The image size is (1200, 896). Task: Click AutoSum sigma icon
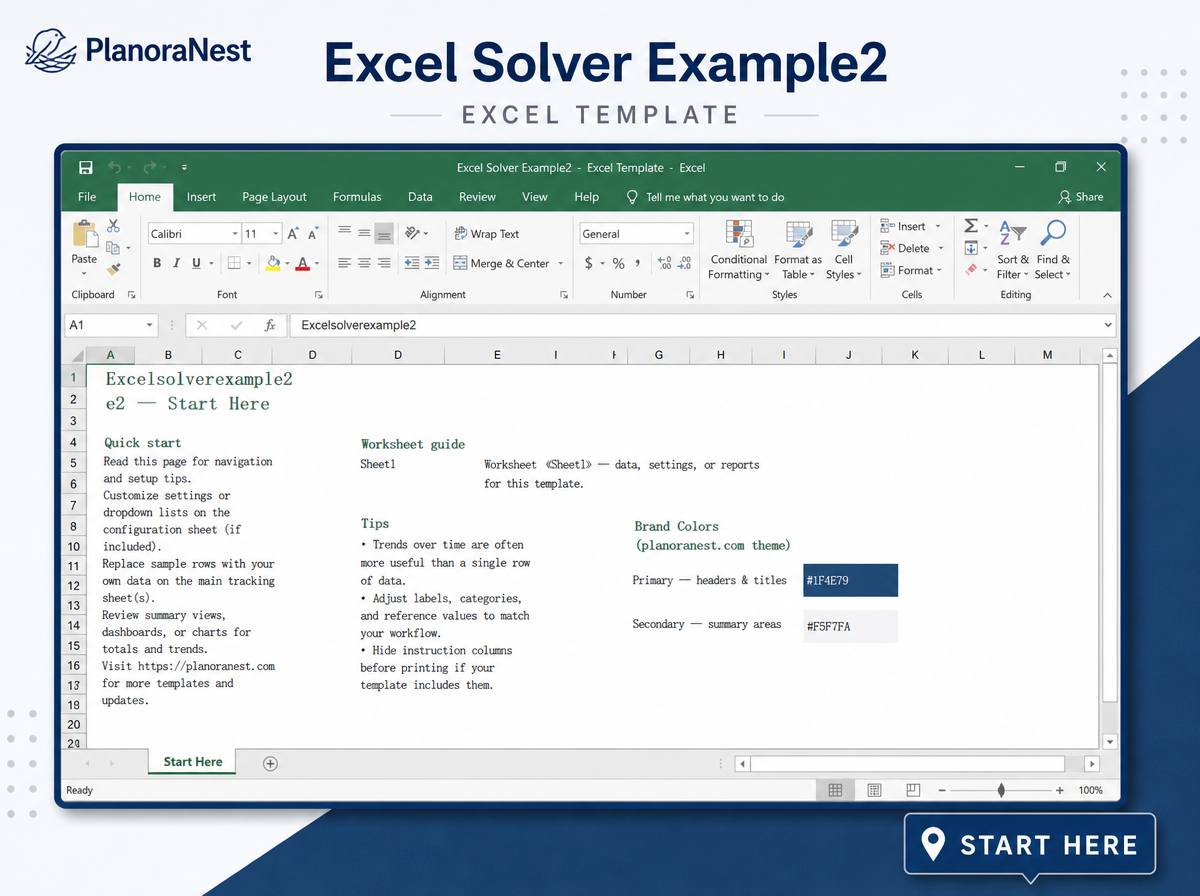pos(971,226)
